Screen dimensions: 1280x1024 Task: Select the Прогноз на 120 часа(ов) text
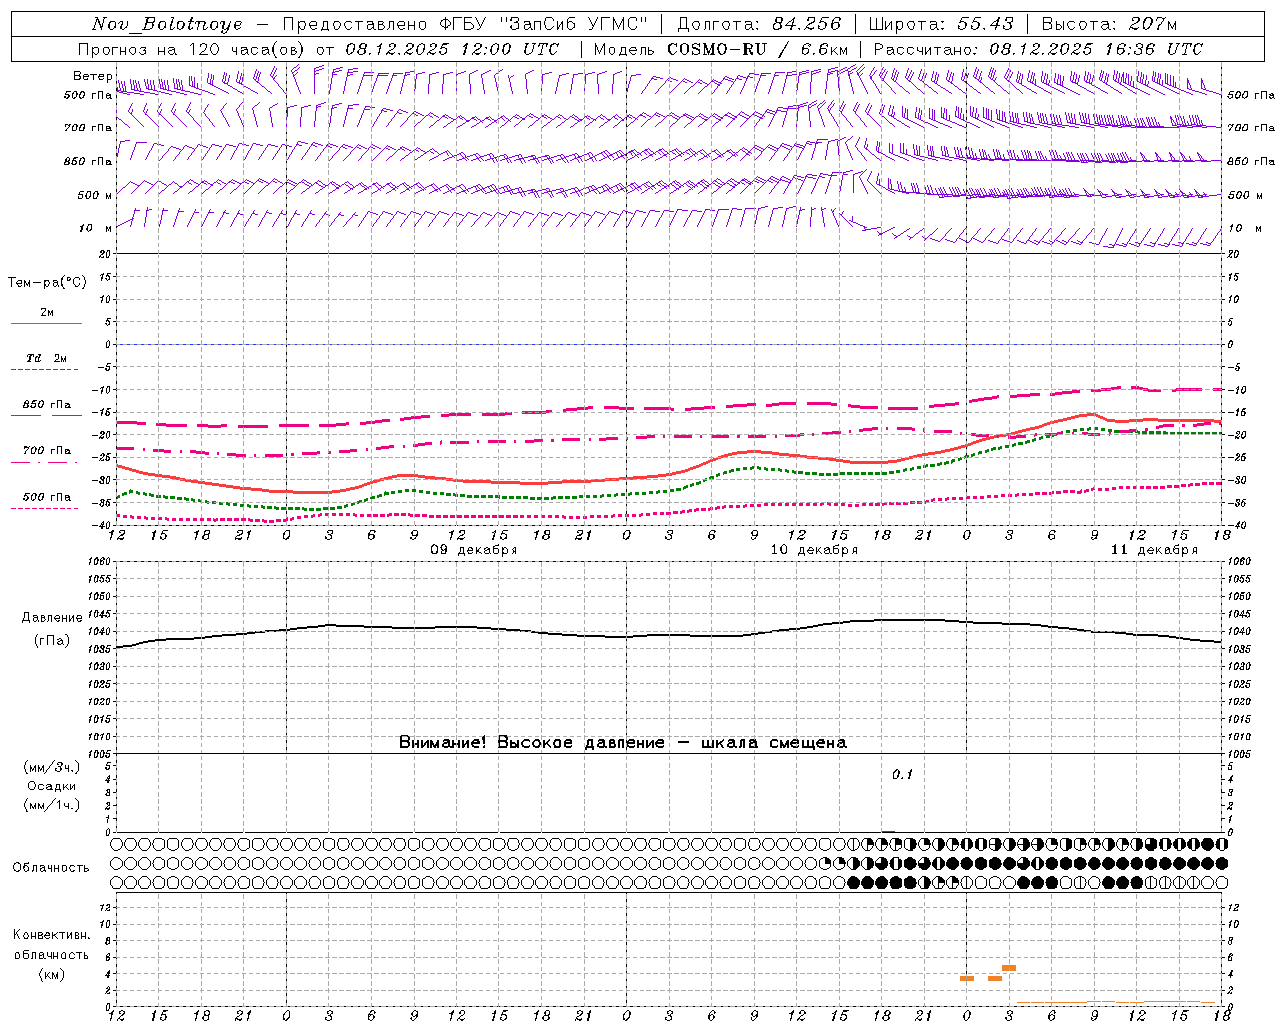tap(192, 49)
